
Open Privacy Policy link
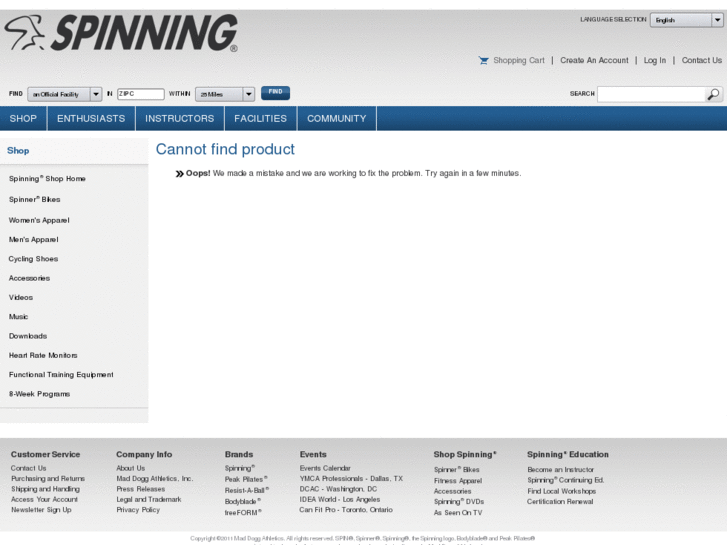tap(138, 510)
